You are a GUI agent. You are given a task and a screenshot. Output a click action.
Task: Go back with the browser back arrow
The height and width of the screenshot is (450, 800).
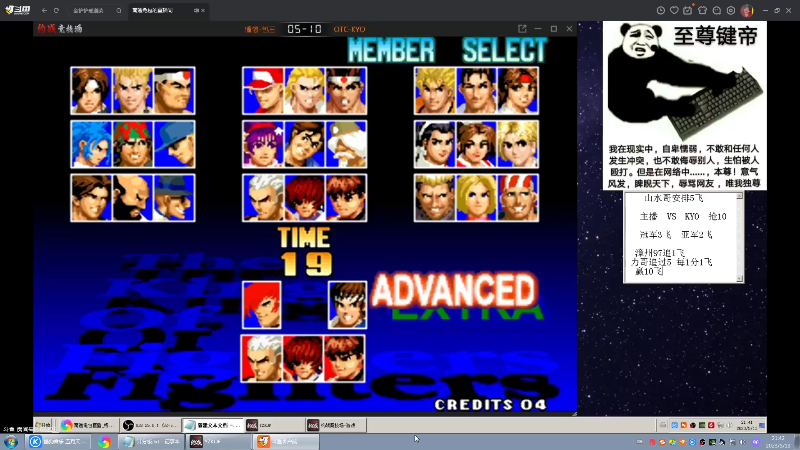tap(44, 10)
